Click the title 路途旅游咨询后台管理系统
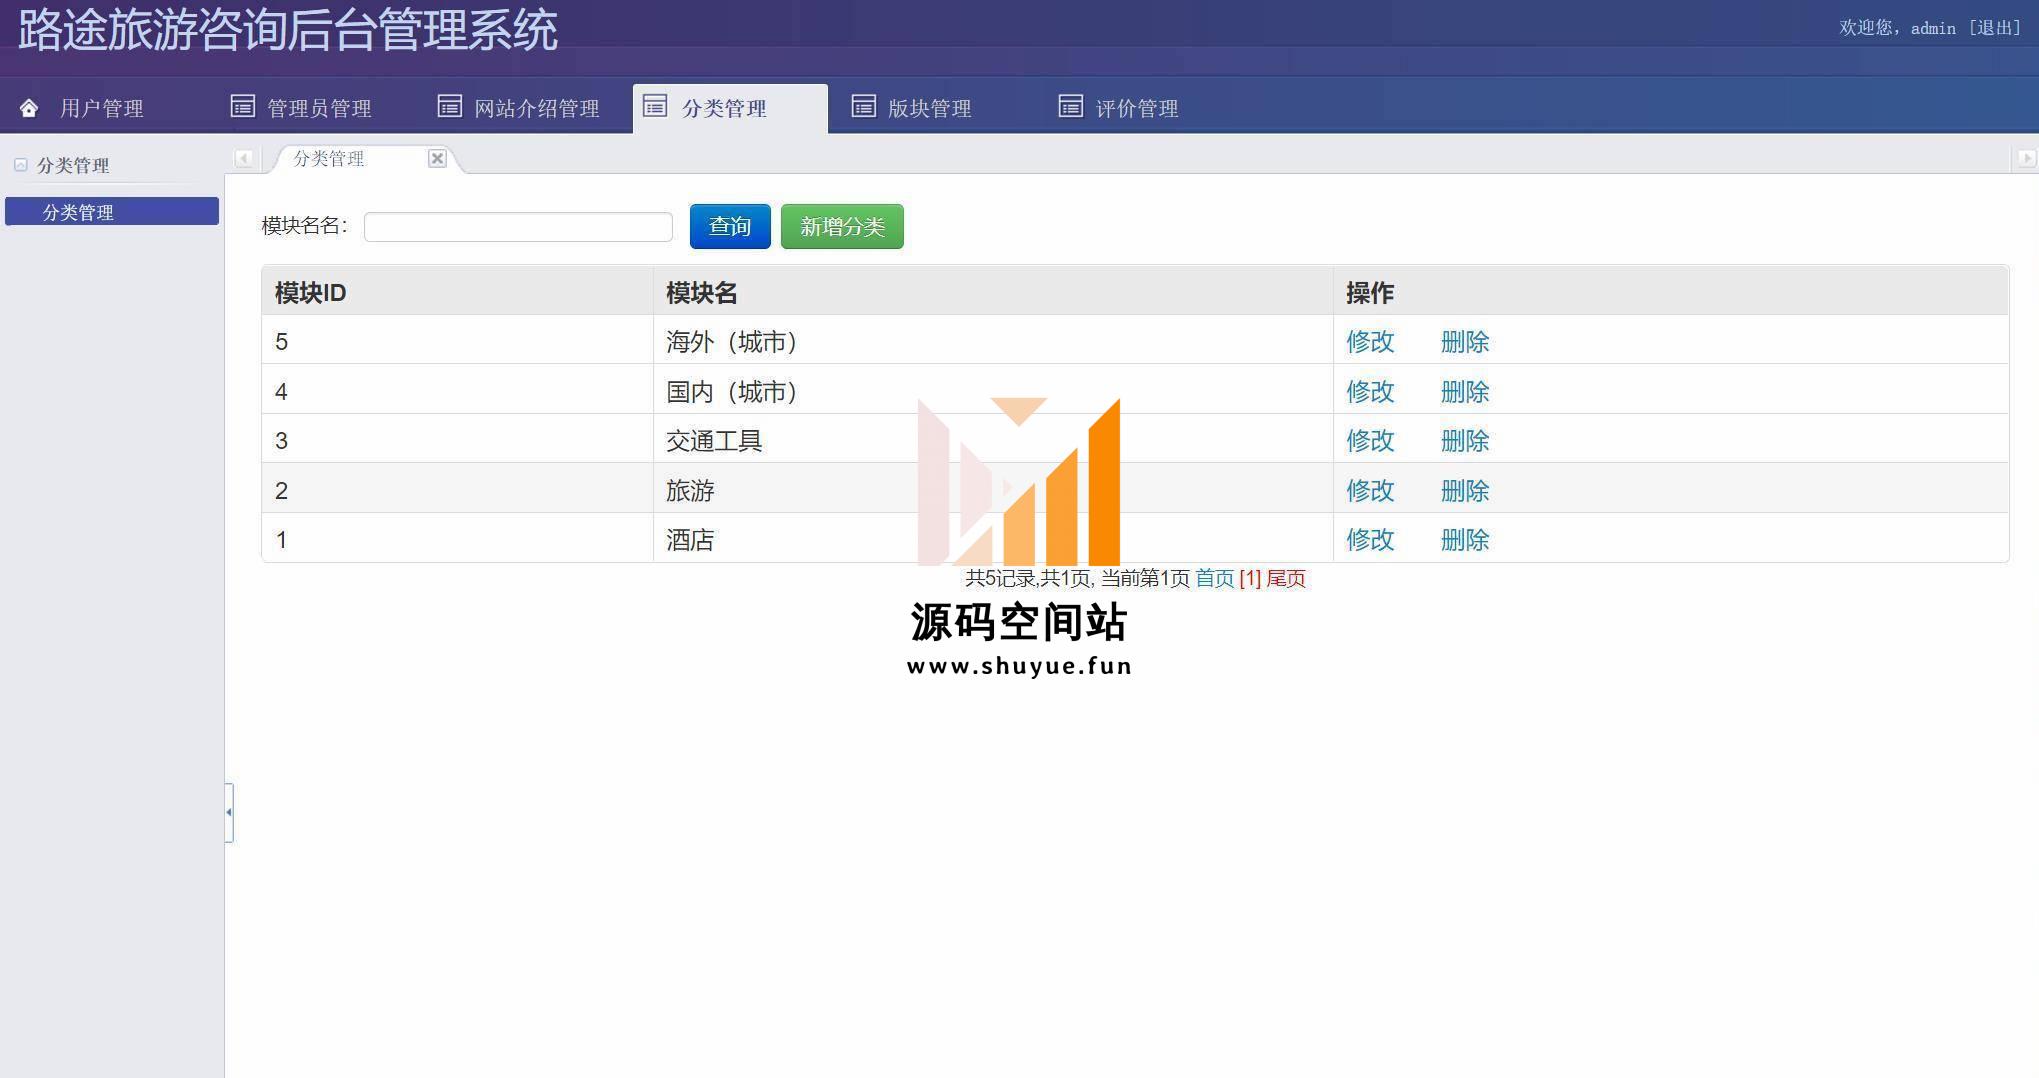The height and width of the screenshot is (1078, 2039). point(288,30)
